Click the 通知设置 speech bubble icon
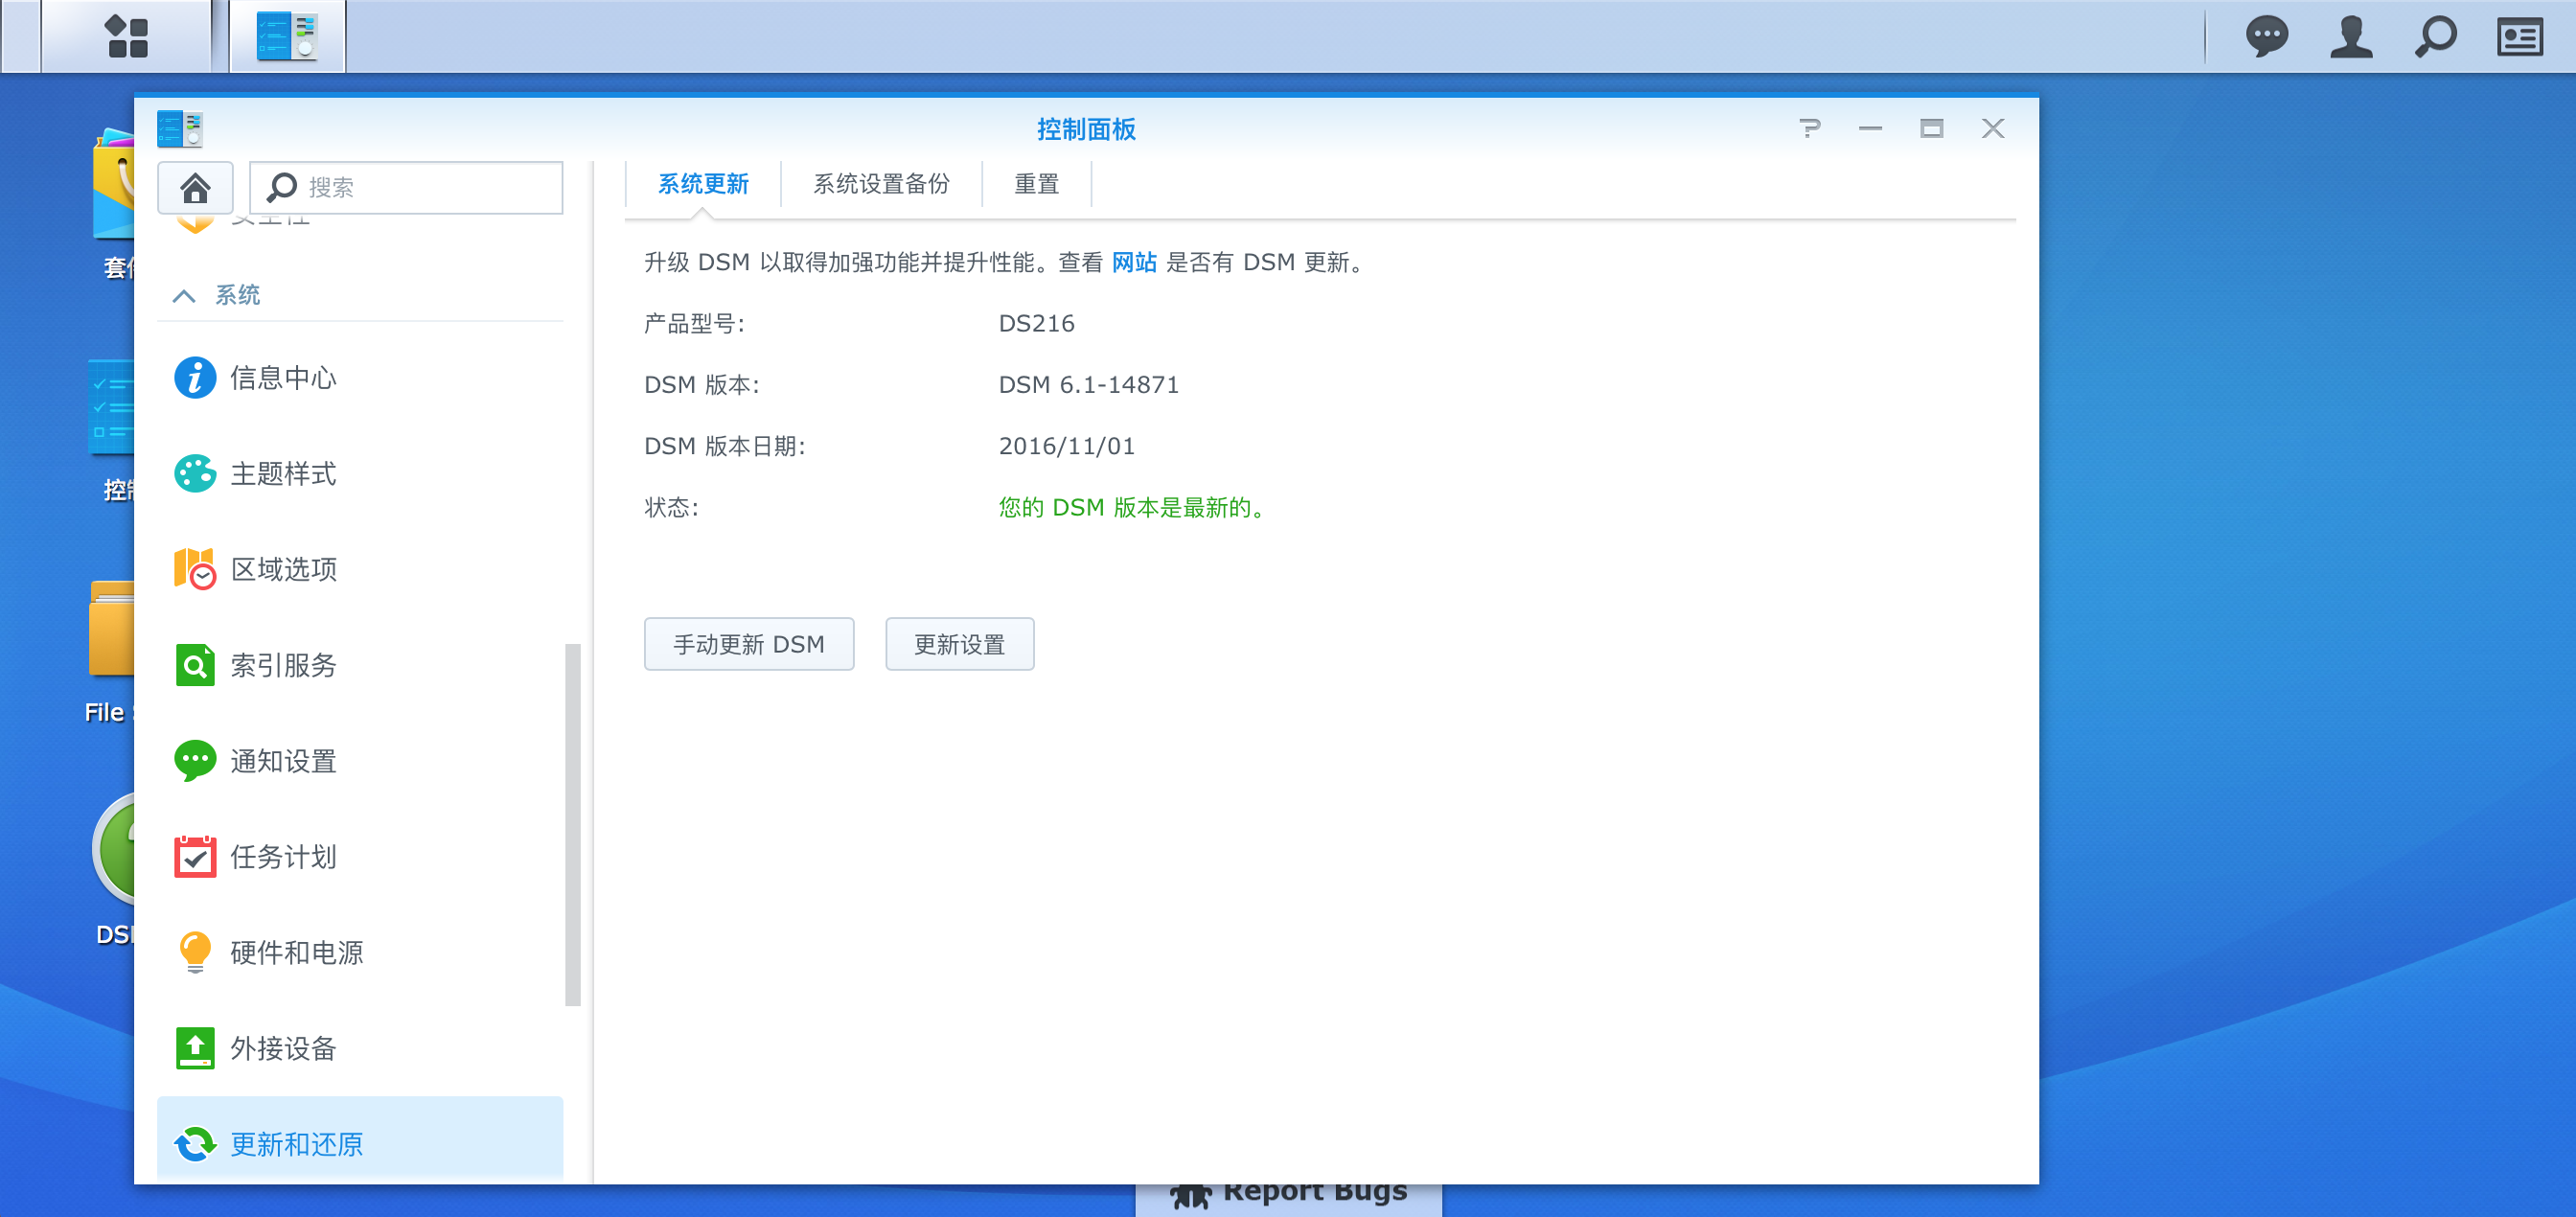Screen dimensions: 2576x1217 pos(195,760)
